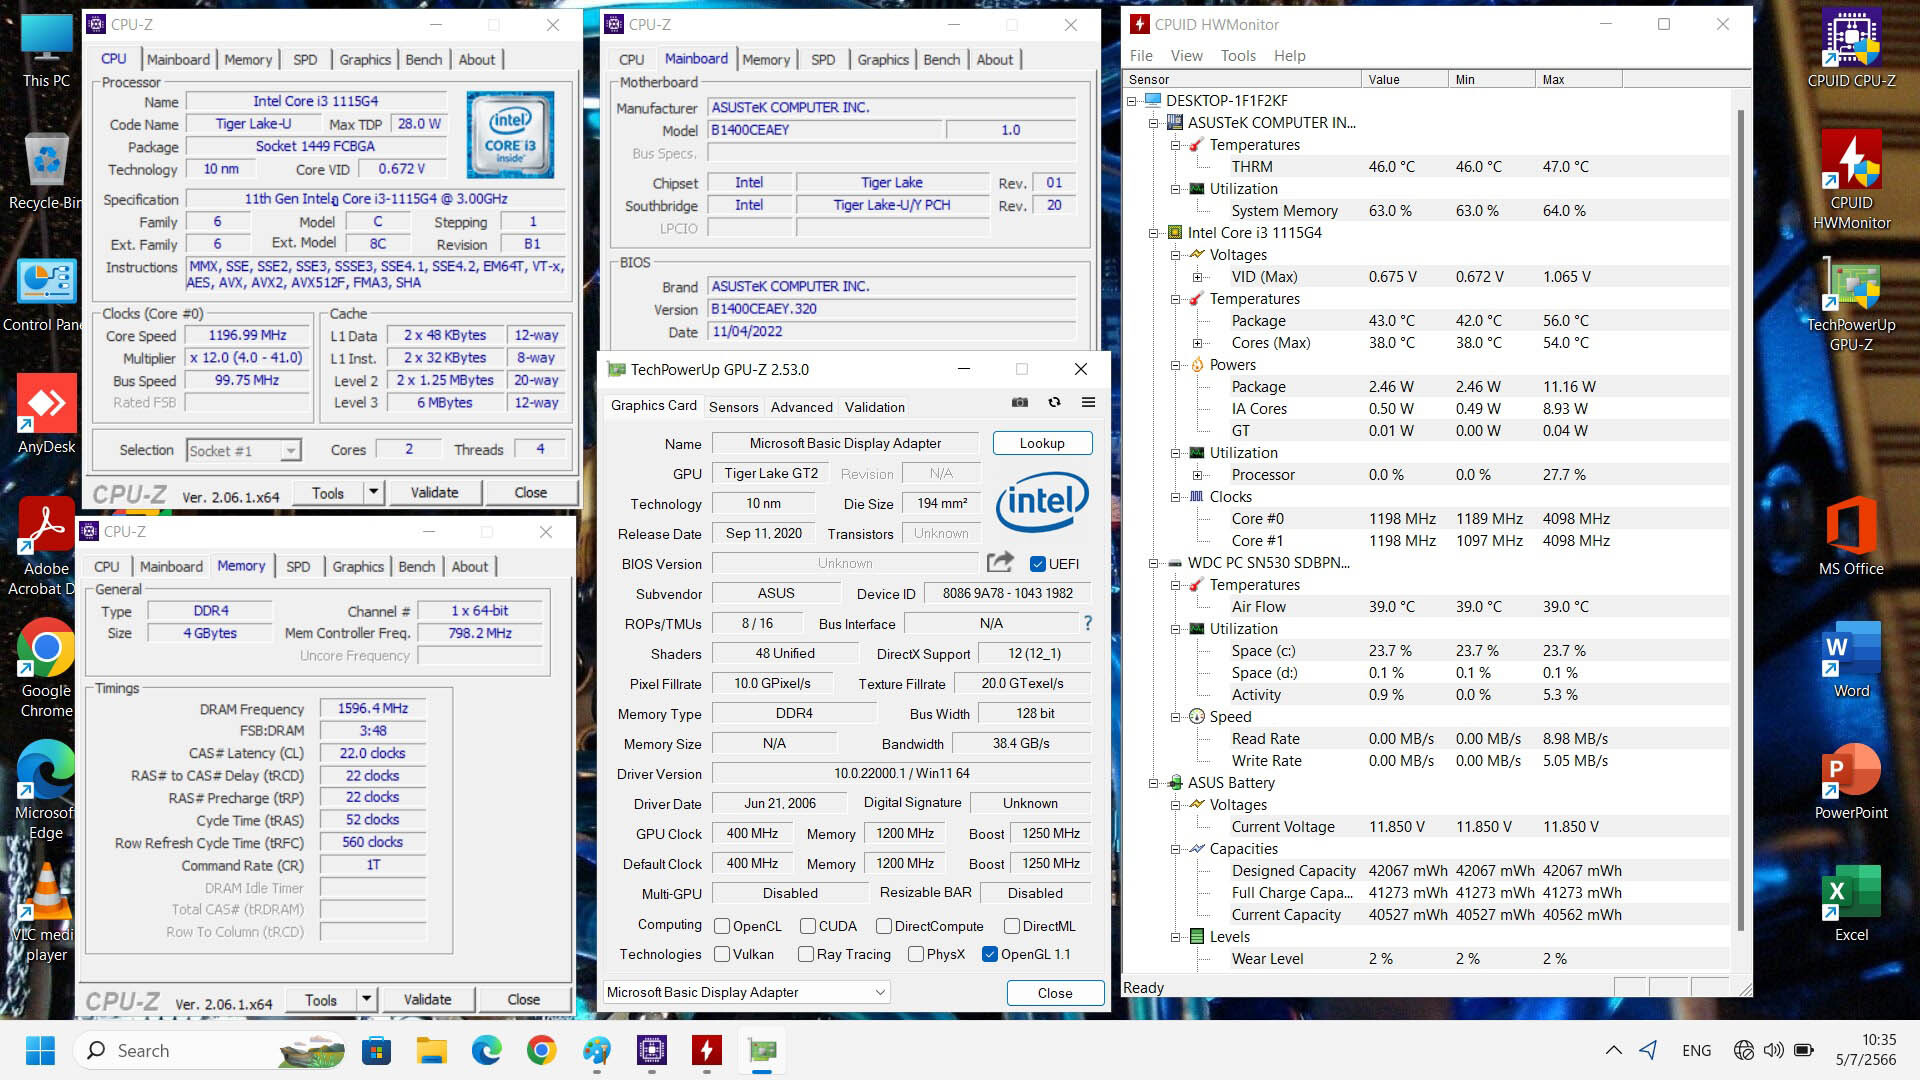Open the CPUID HWMonitor desktop shortcut
The image size is (1920, 1080).
tap(1851, 180)
